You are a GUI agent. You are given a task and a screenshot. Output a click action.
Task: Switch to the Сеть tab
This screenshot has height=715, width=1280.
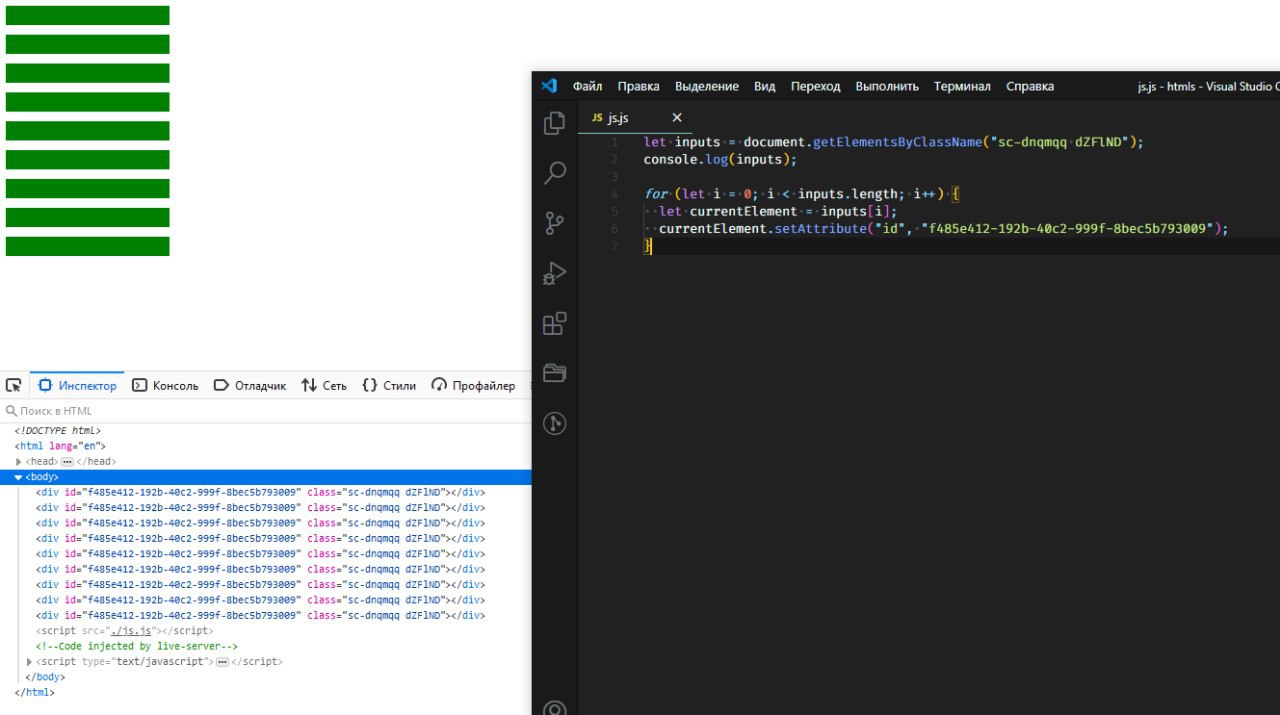(x=324, y=385)
